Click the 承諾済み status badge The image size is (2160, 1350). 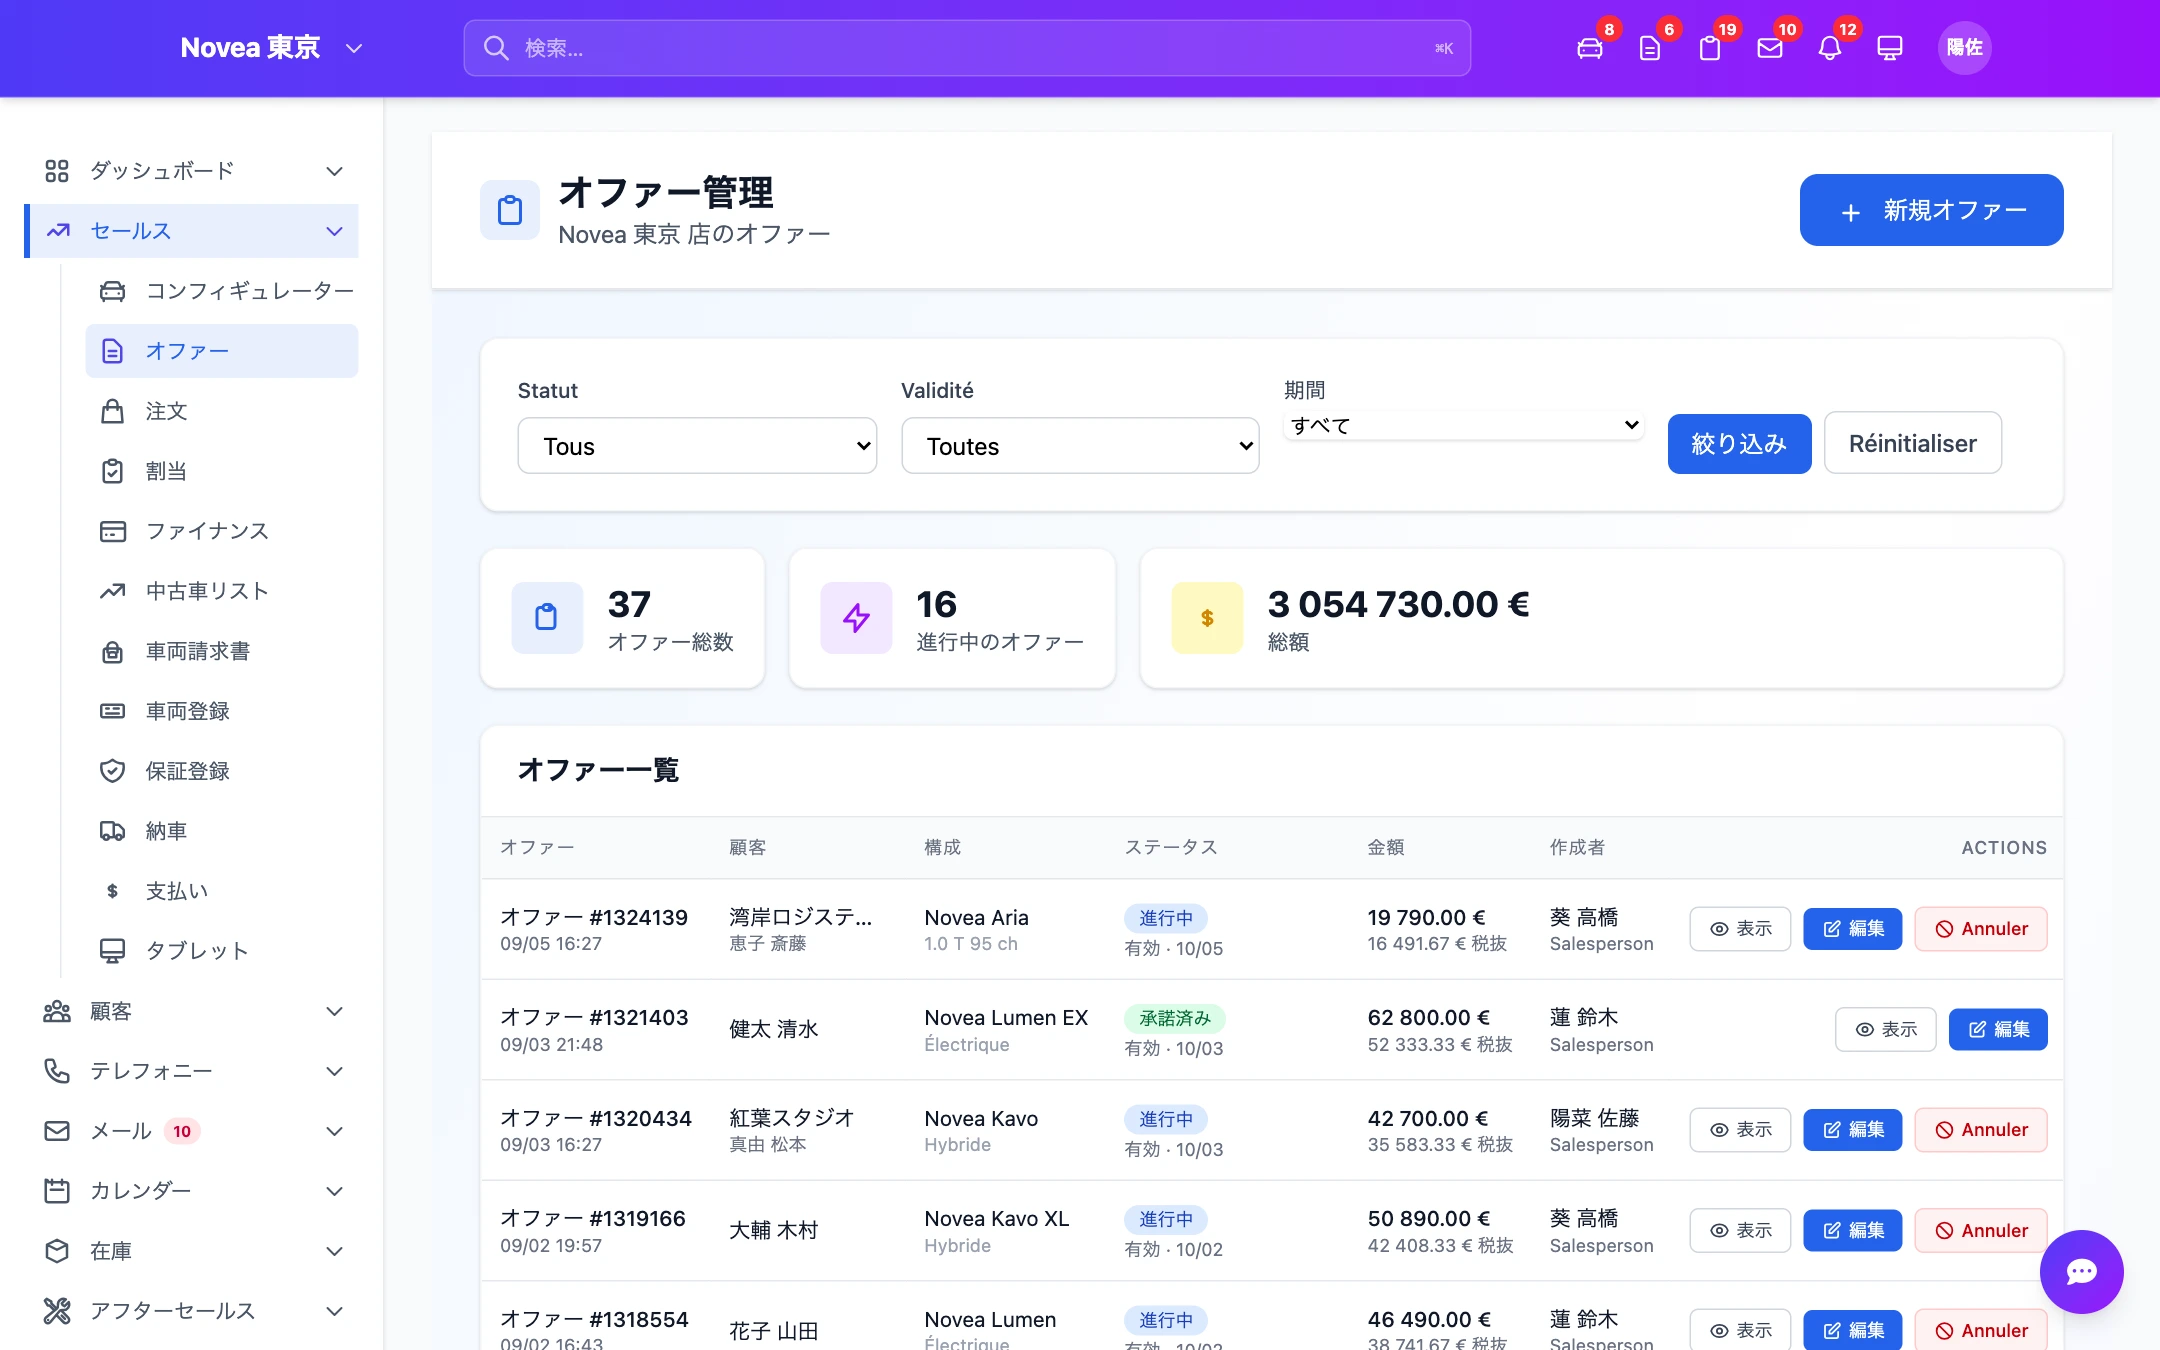point(1175,1018)
